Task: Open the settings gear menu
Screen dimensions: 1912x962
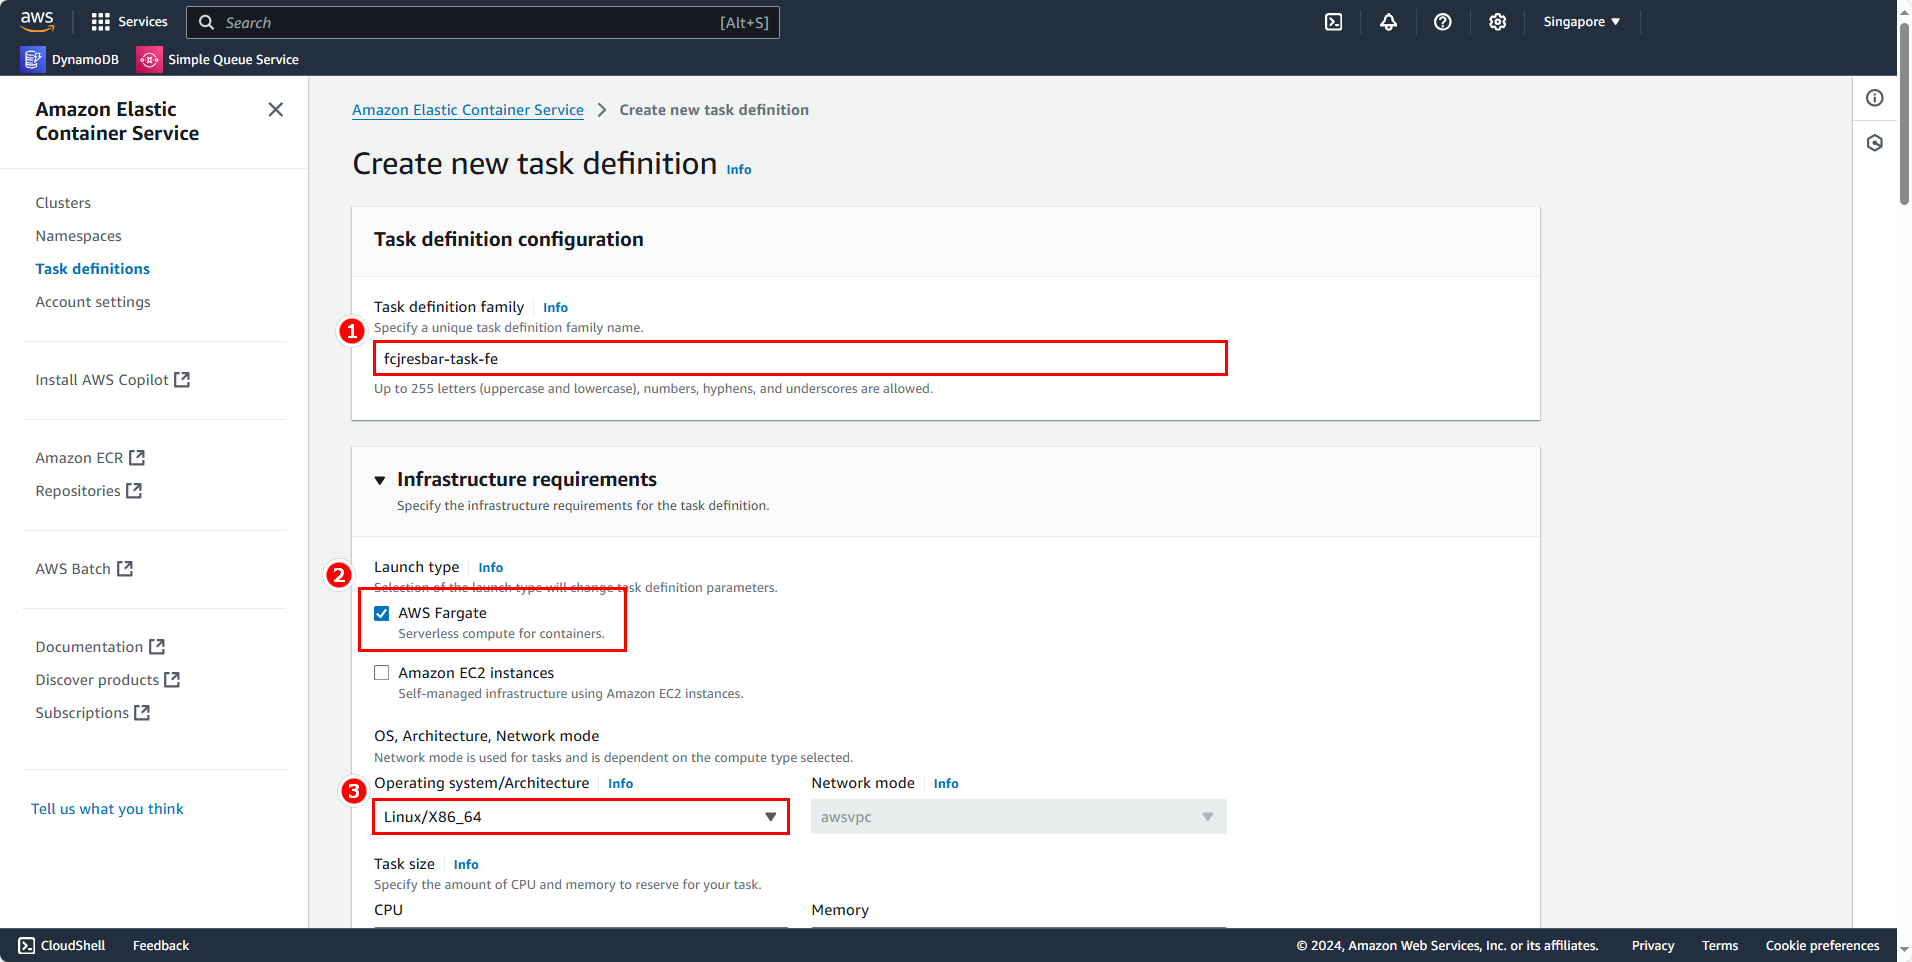Action: pyautogui.click(x=1497, y=22)
